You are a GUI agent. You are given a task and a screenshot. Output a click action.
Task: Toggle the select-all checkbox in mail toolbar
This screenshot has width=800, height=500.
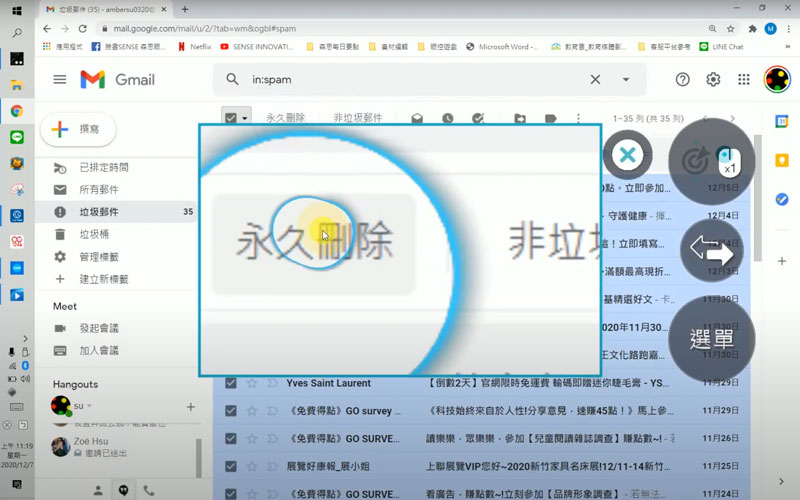[231, 118]
